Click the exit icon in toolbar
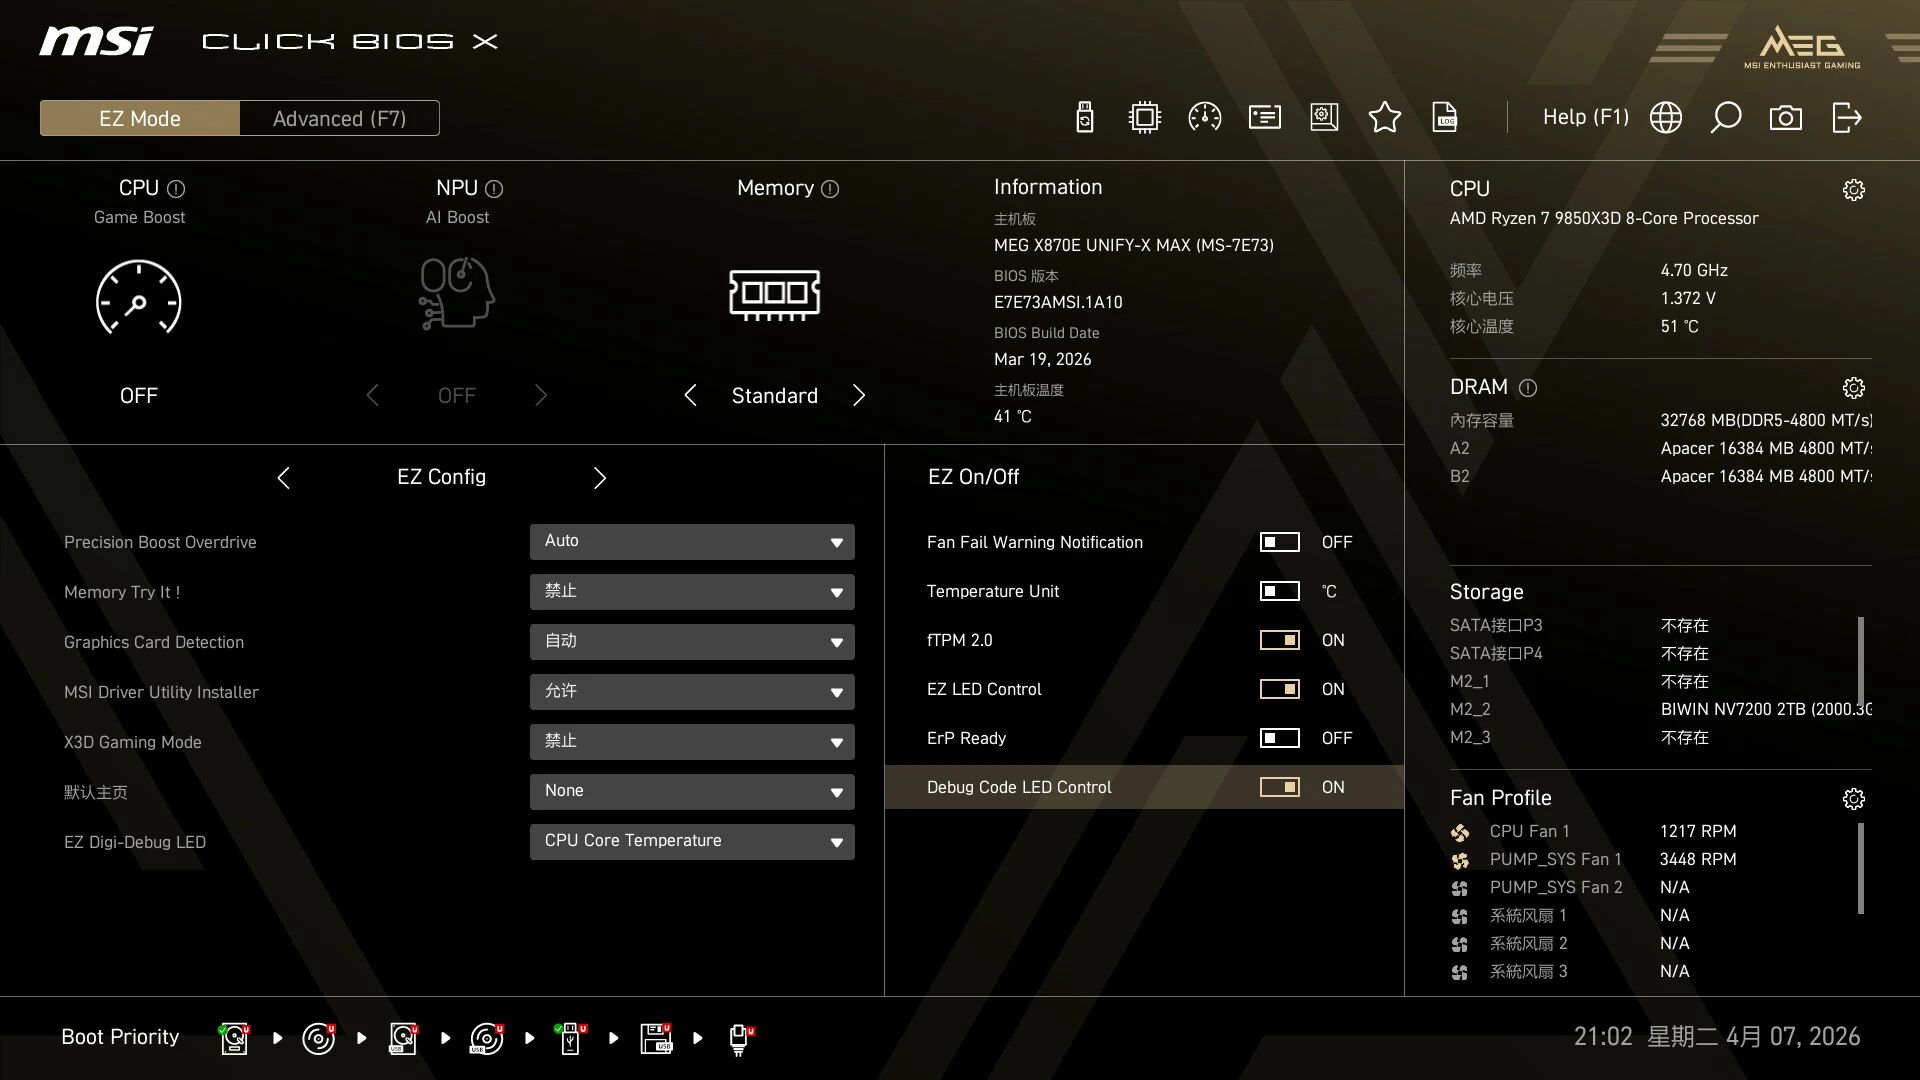 (1846, 118)
